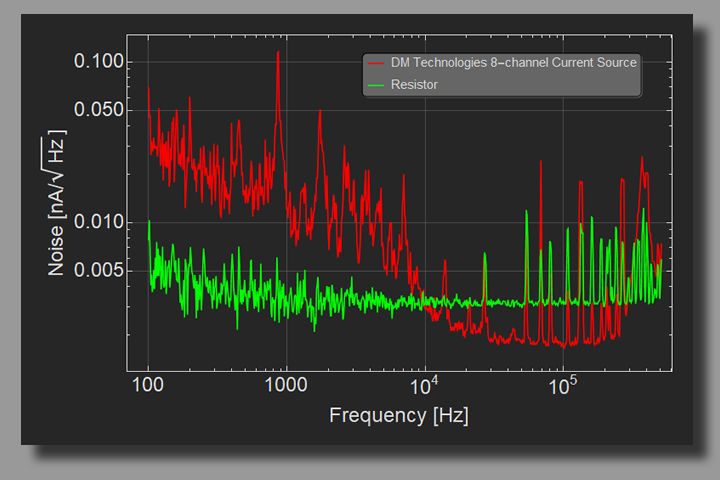Click the 100 x-axis tick label
720x480 pixels.
pyautogui.click(x=148, y=385)
